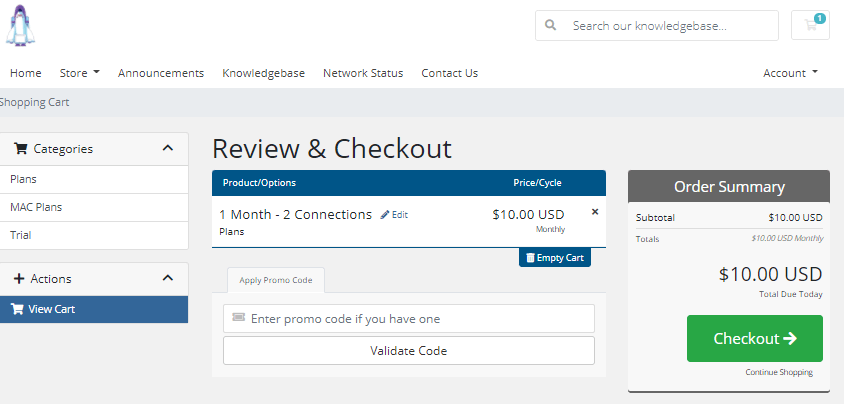Viewport: 844px width, 404px height.
Task: Click the plus icon beside Actions
Action: pos(19,279)
